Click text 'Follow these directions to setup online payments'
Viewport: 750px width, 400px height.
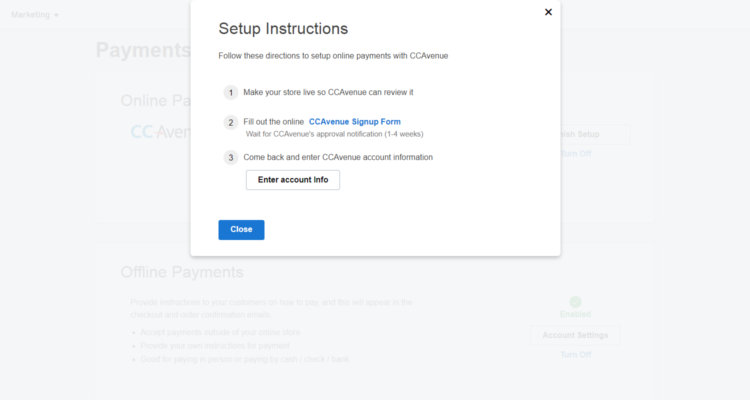click(305, 56)
